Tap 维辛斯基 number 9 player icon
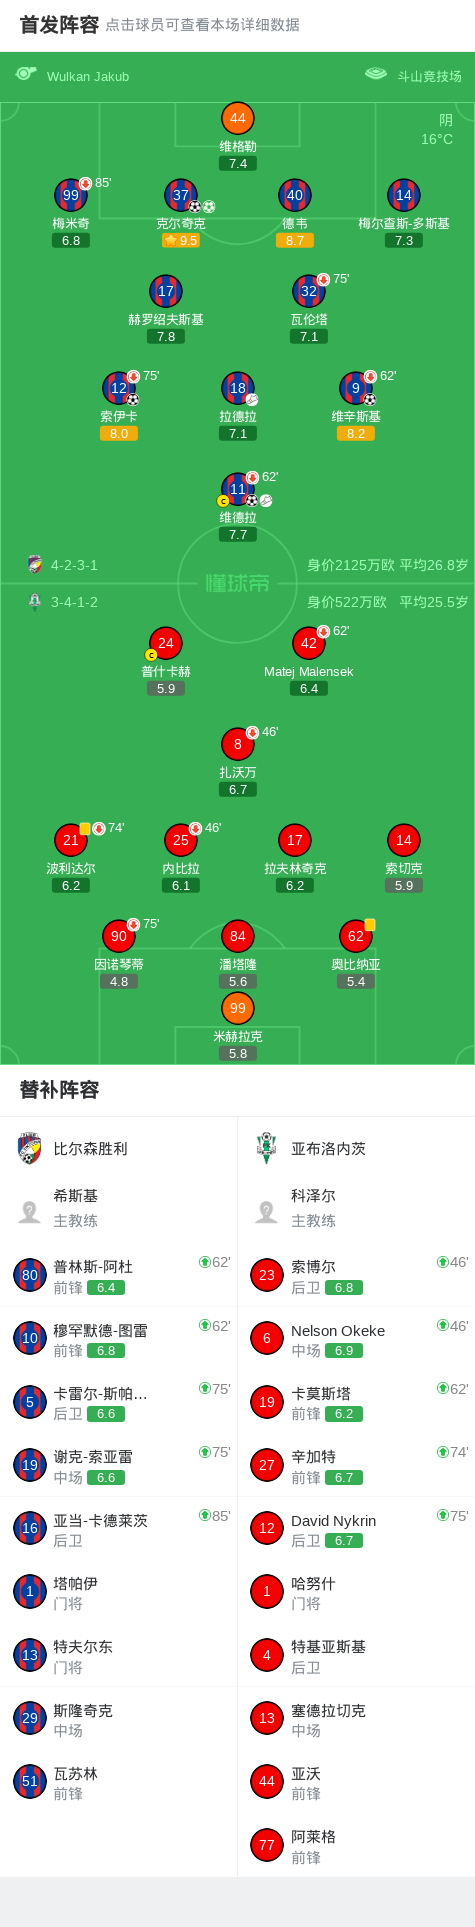 click(356, 388)
